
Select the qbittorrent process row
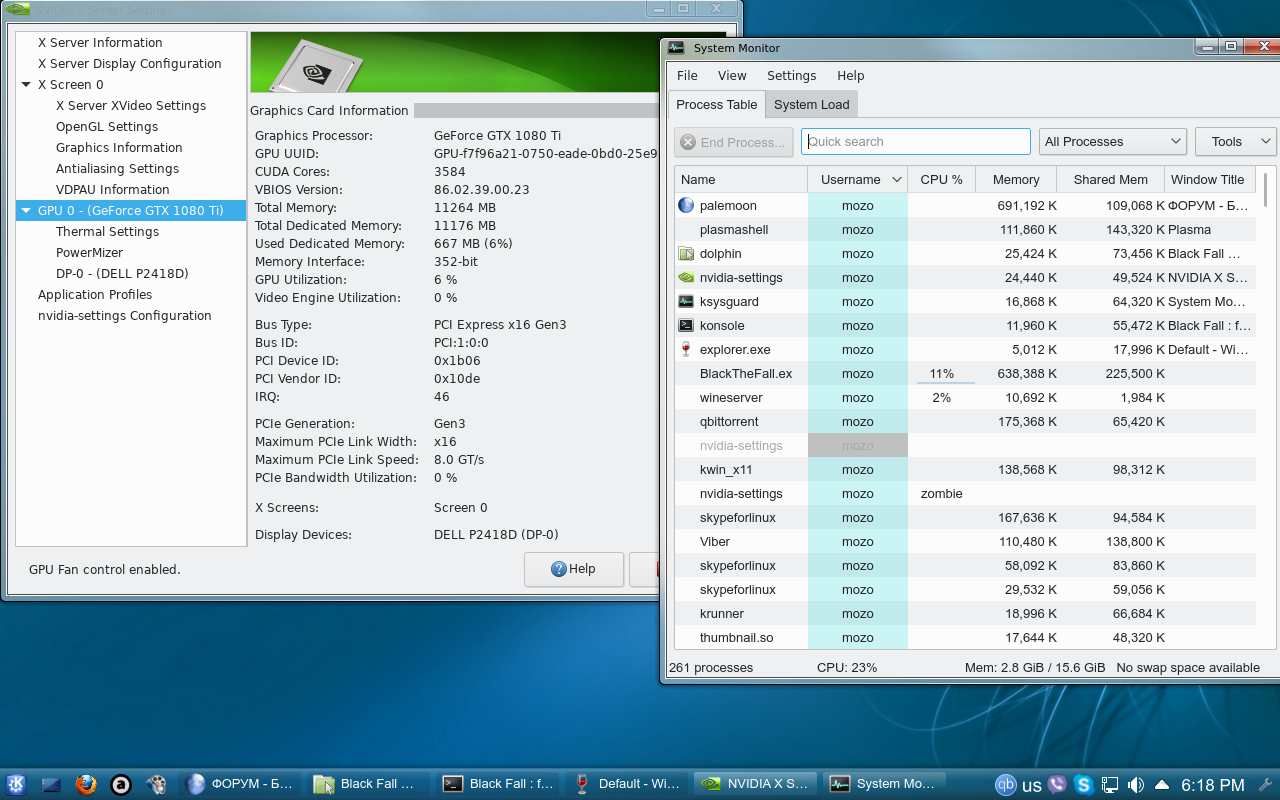coord(965,421)
